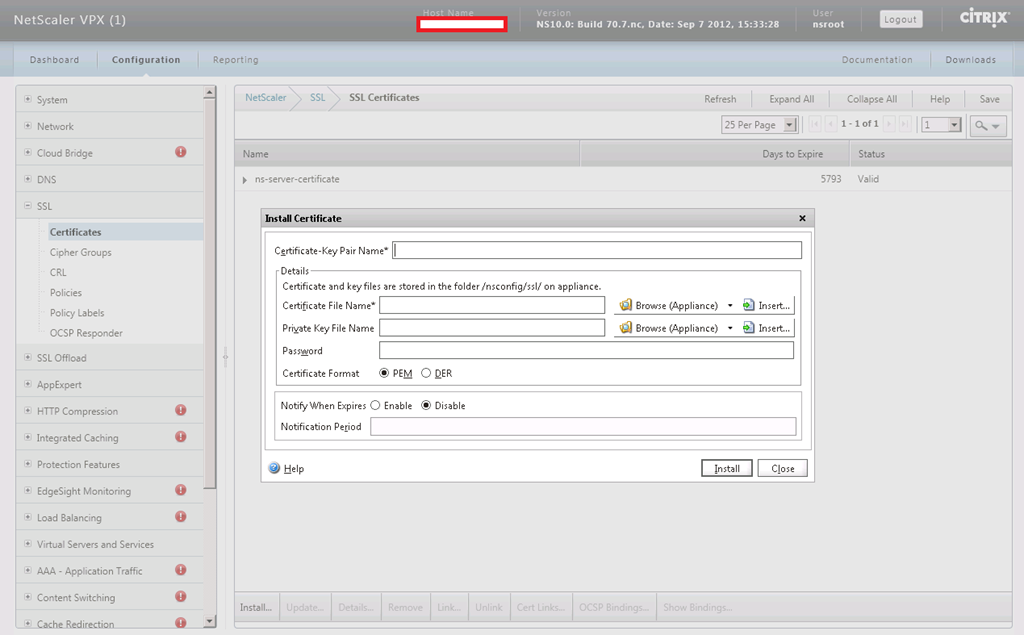Click the search magnifier icon in toolbar

pyautogui.click(x=982, y=125)
